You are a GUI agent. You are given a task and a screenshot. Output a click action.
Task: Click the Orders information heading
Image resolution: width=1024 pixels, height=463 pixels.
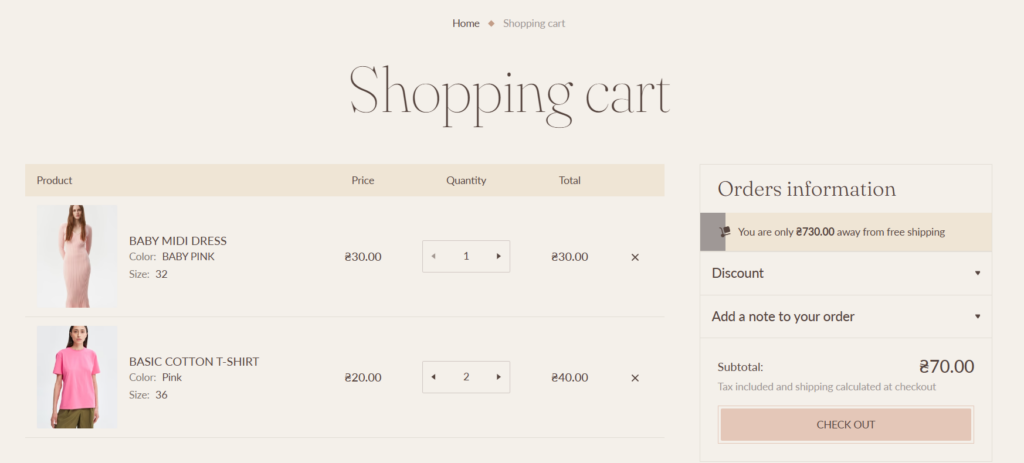point(807,189)
